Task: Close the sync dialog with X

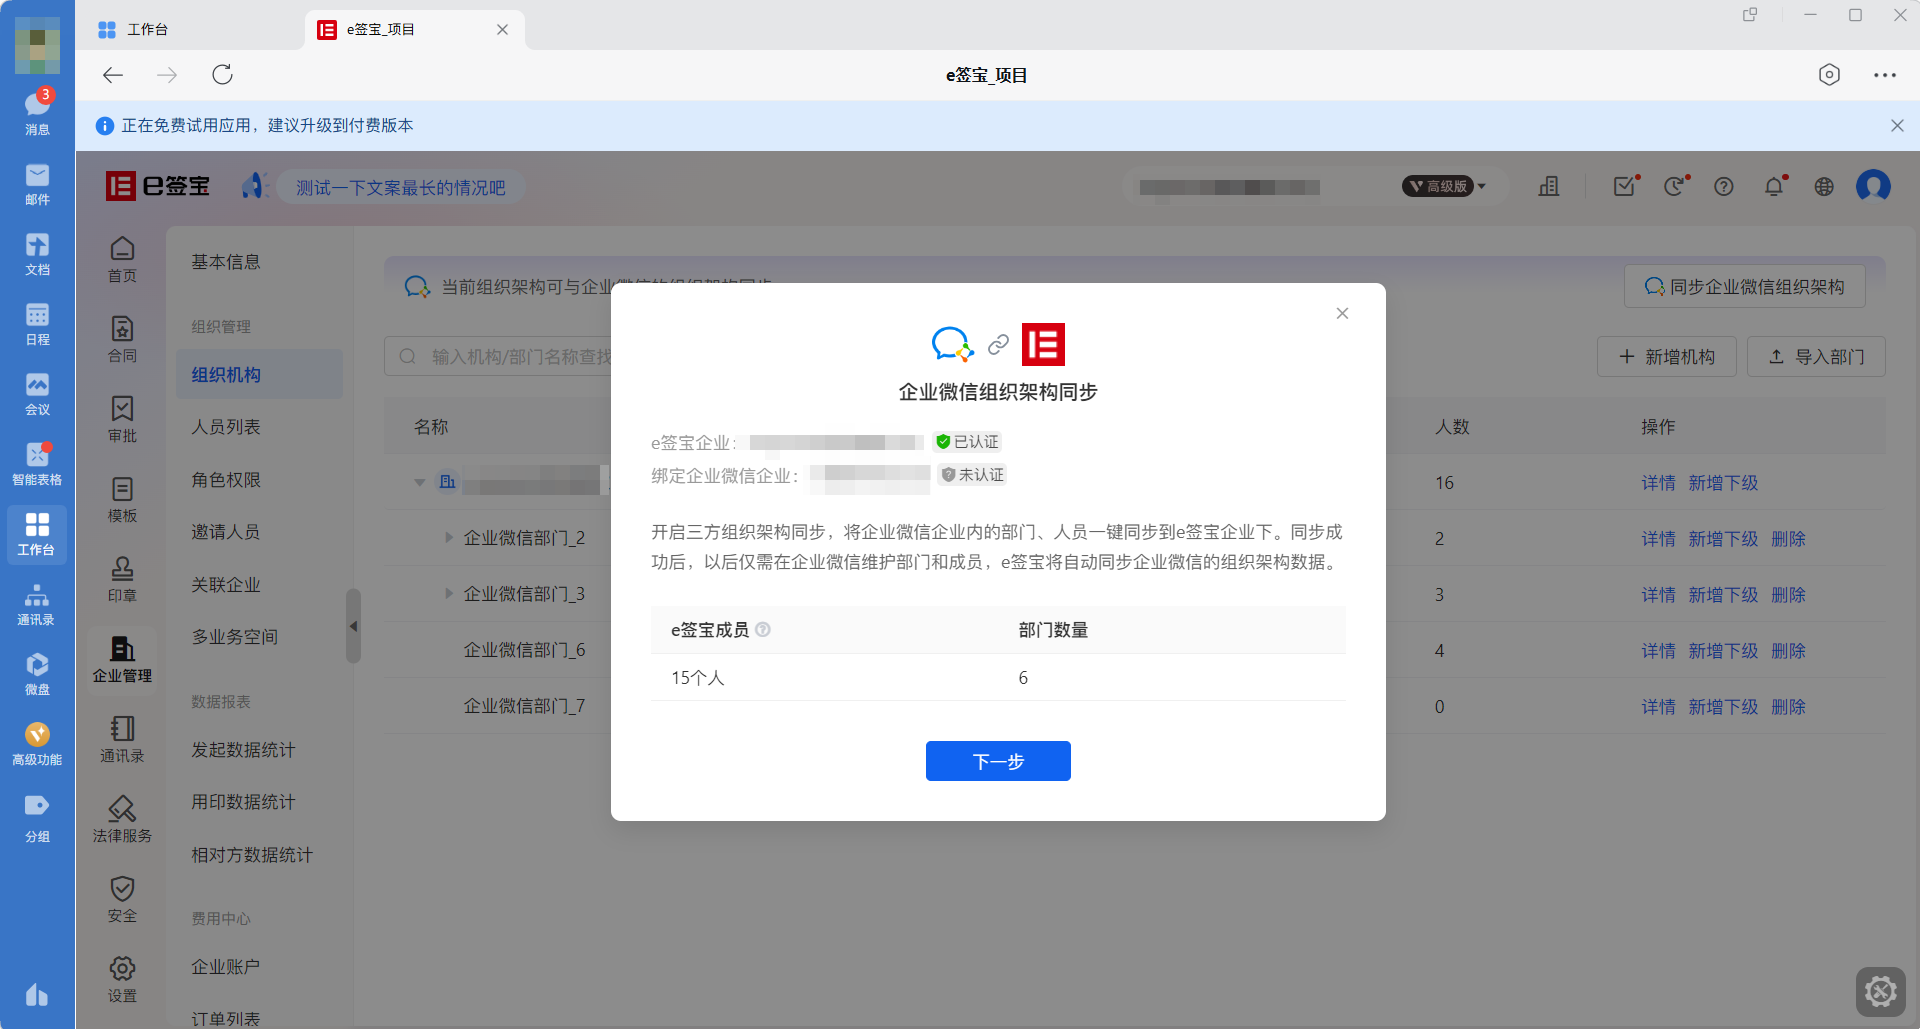Action: coord(1342,314)
